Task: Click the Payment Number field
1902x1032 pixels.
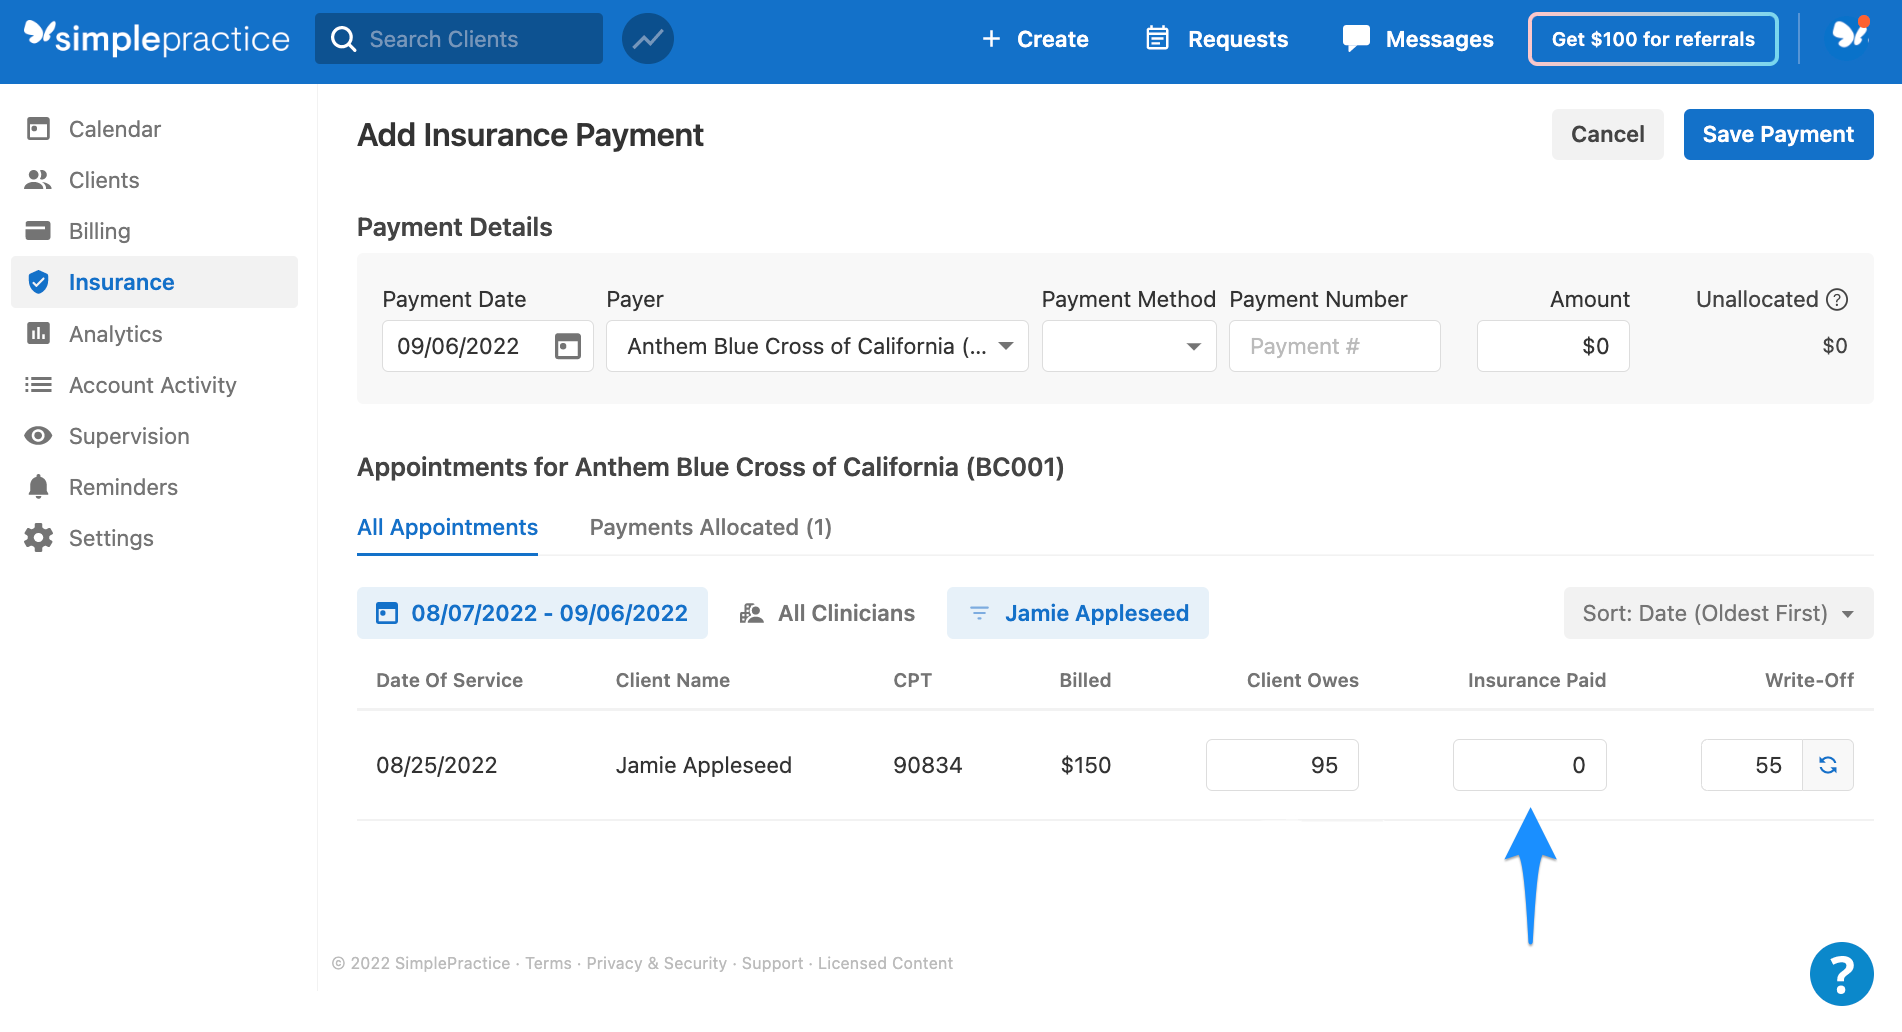Action: 1335,346
